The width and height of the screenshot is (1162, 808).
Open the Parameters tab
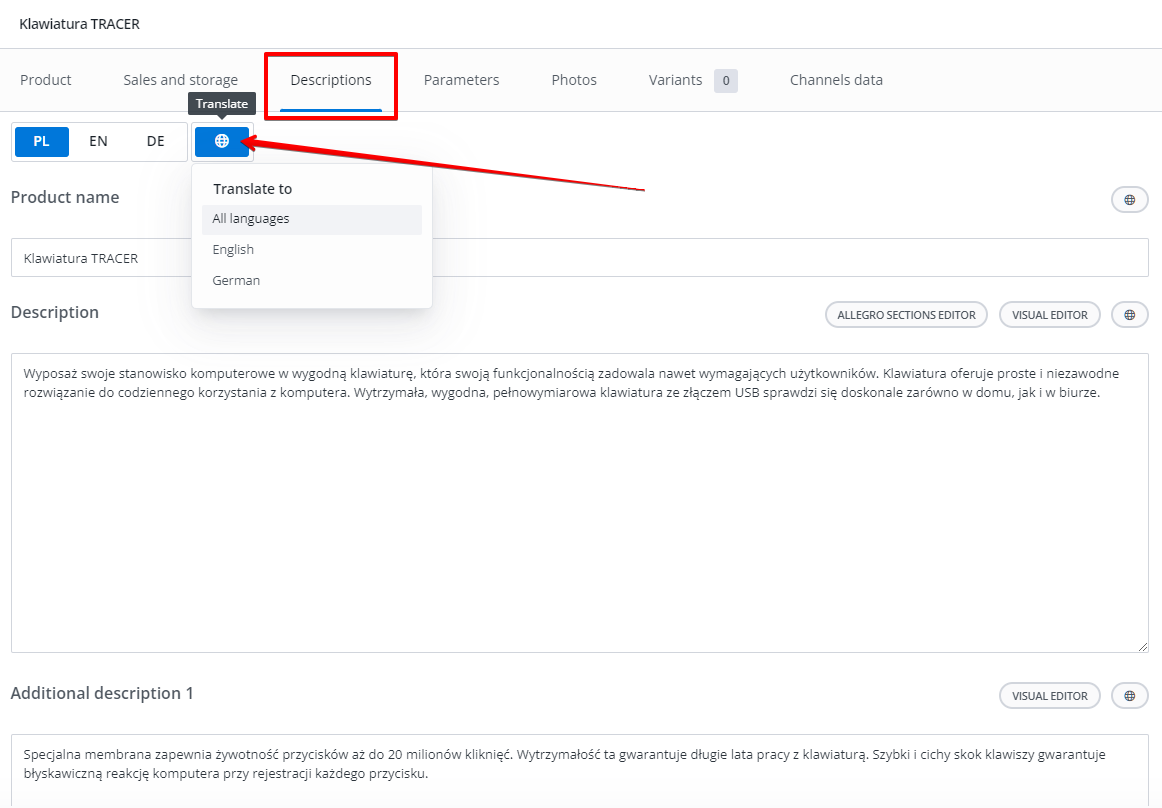click(462, 80)
